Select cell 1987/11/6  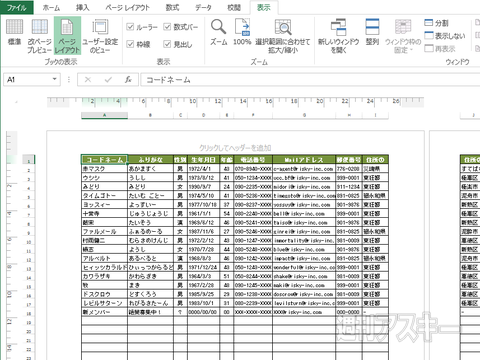pyautogui.click(x=203, y=231)
